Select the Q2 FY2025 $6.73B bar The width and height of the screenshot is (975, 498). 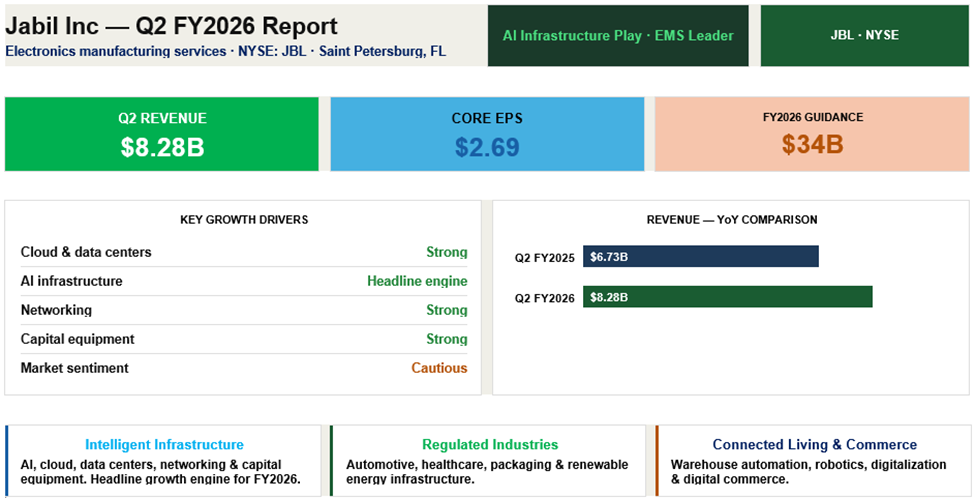(x=700, y=257)
